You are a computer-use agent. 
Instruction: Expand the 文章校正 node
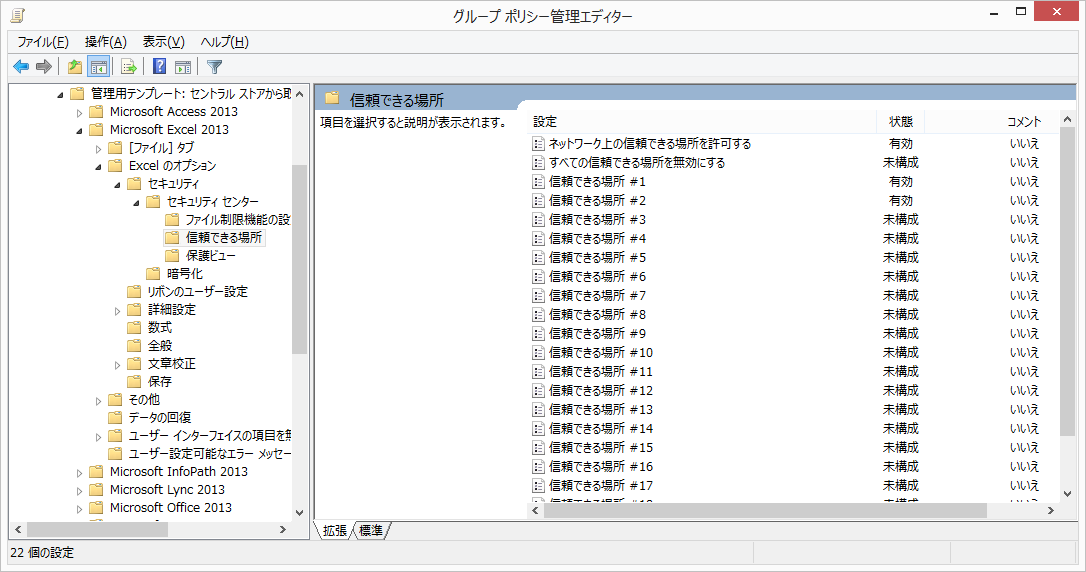(x=117, y=364)
